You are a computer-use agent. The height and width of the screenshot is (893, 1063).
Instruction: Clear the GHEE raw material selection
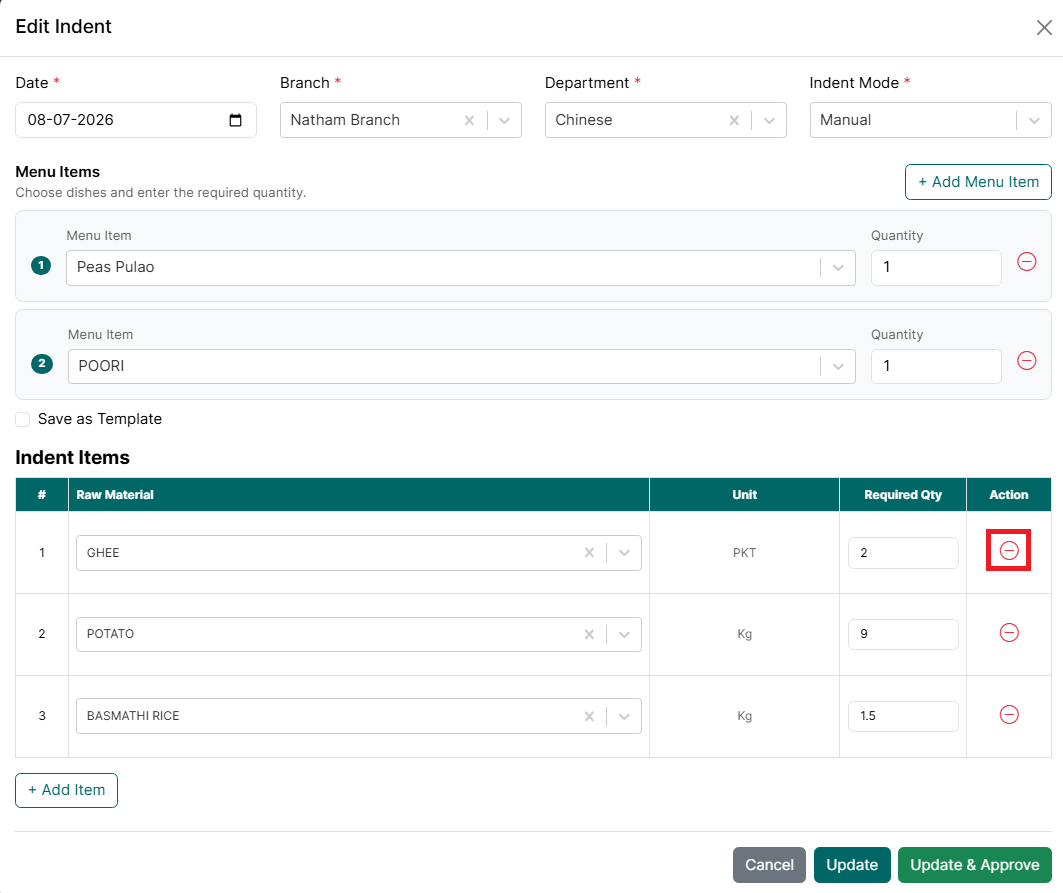589,553
